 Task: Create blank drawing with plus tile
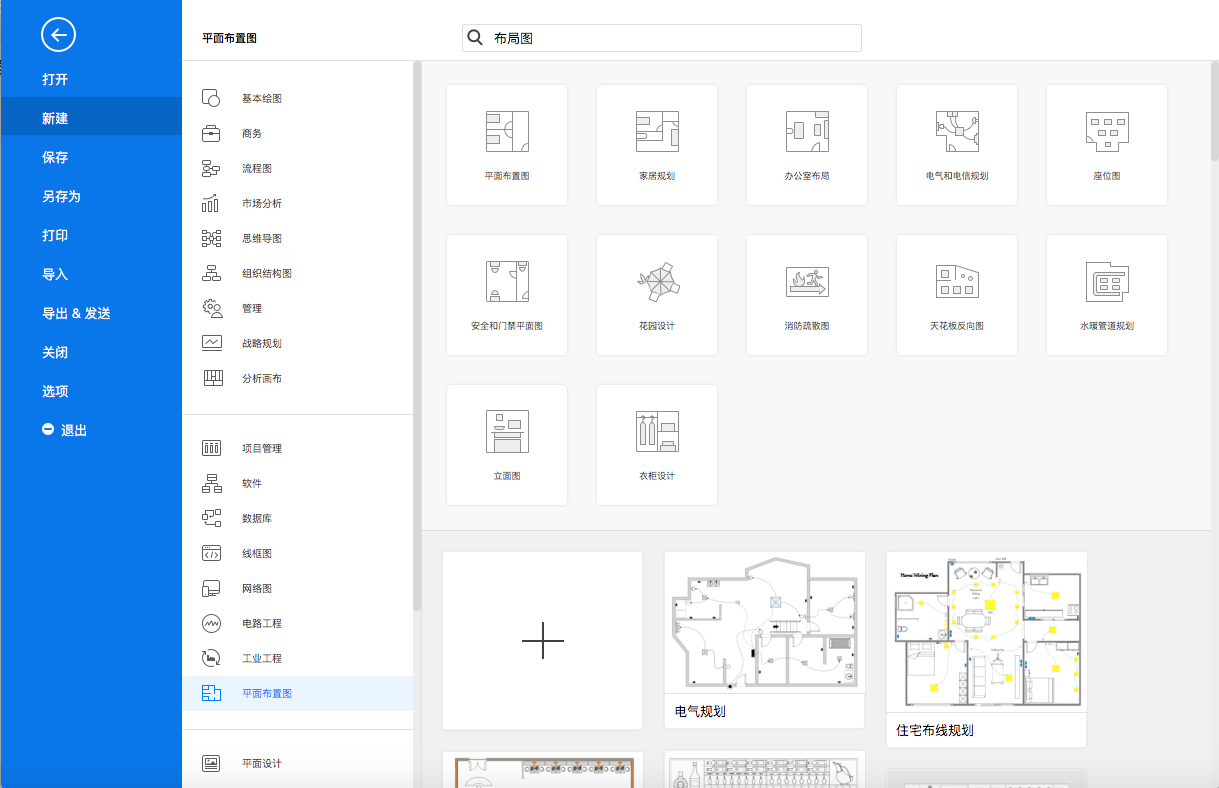point(543,640)
